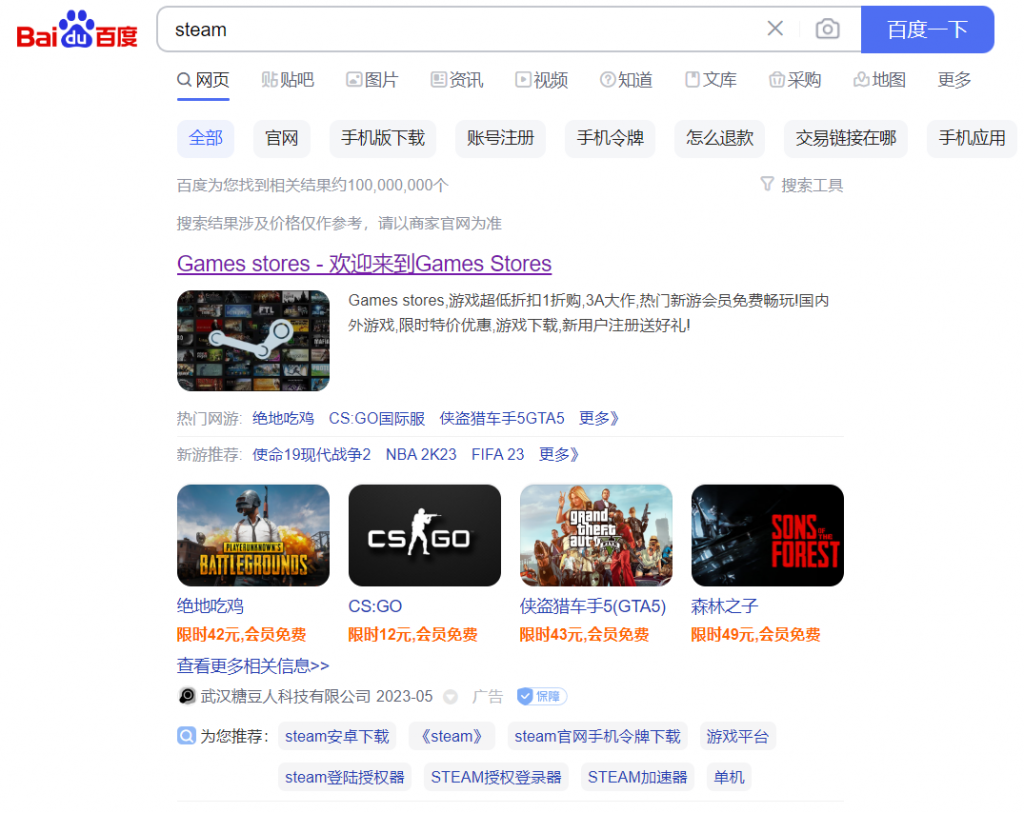Open the FIFA 23 link
Screen dimensions: 1024x813
point(498,454)
